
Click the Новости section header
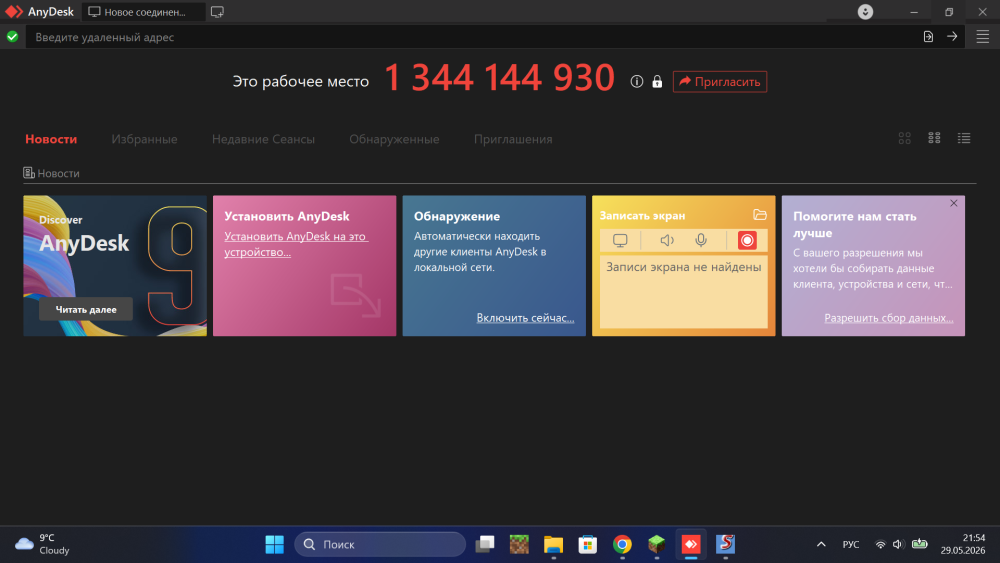pos(52,173)
